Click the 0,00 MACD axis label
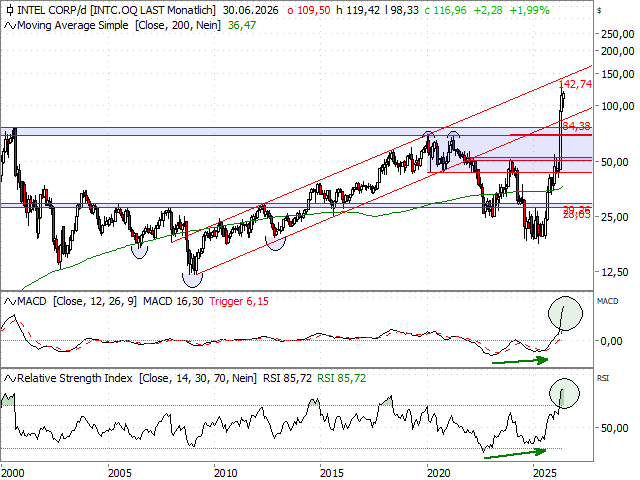 point(611,341)
